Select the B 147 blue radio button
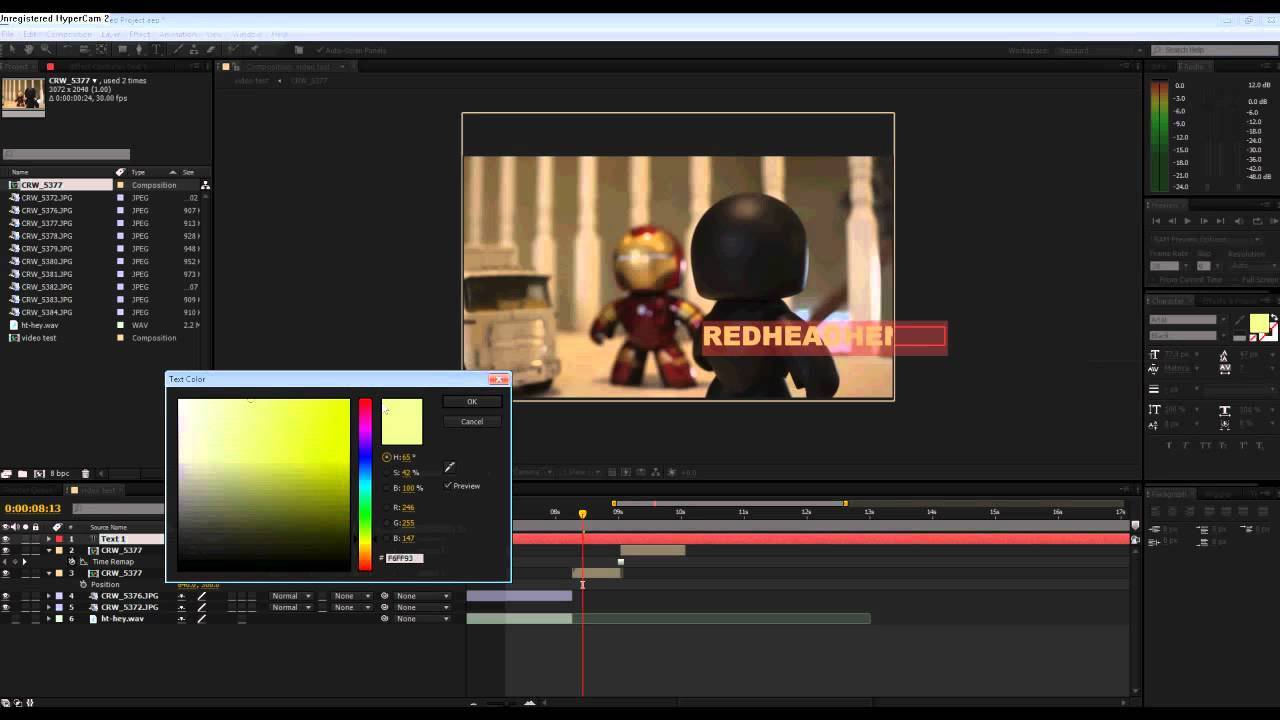Screen dimensions: 1280x720 tap(387, 538)
